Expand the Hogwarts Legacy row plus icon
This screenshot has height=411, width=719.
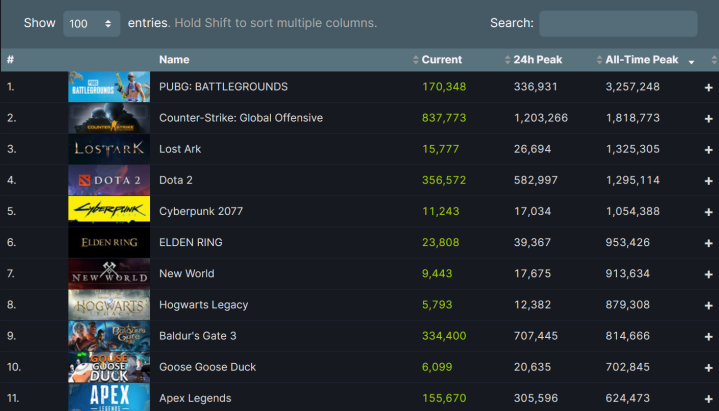[708, 305]
